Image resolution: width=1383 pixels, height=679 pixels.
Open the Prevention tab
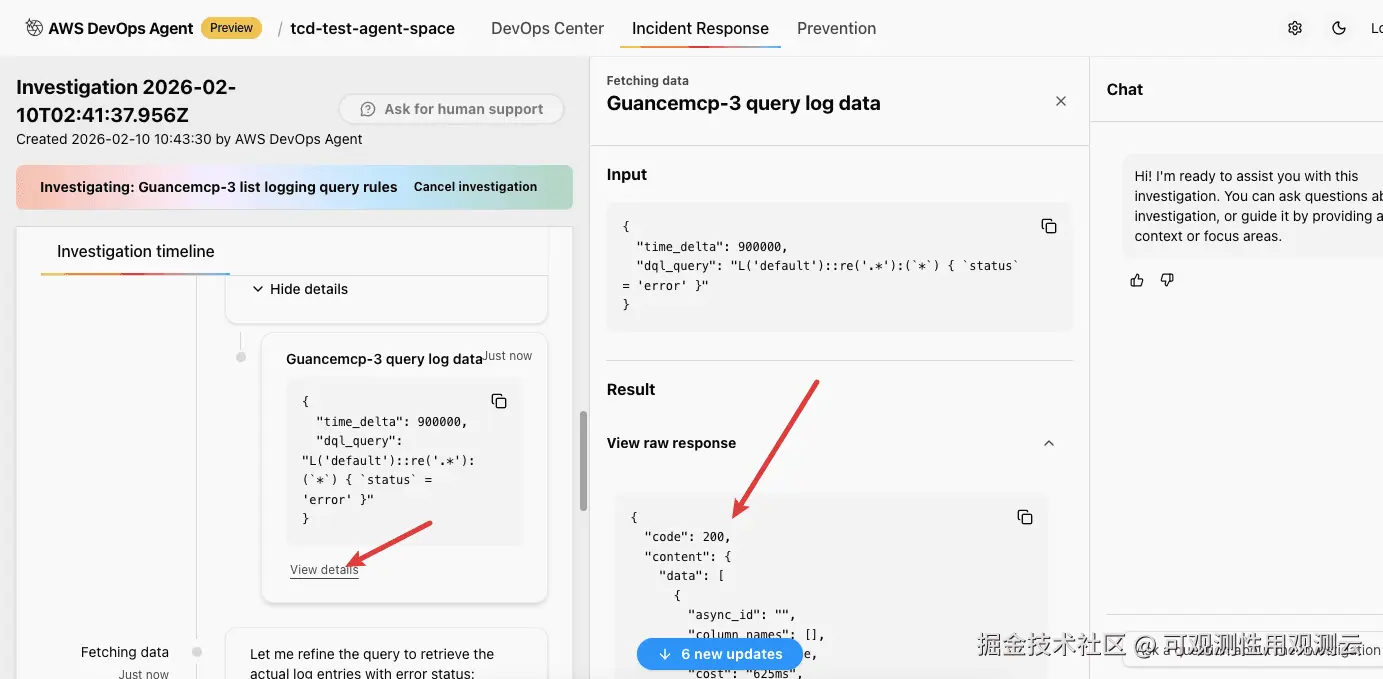tap(836, 28)
